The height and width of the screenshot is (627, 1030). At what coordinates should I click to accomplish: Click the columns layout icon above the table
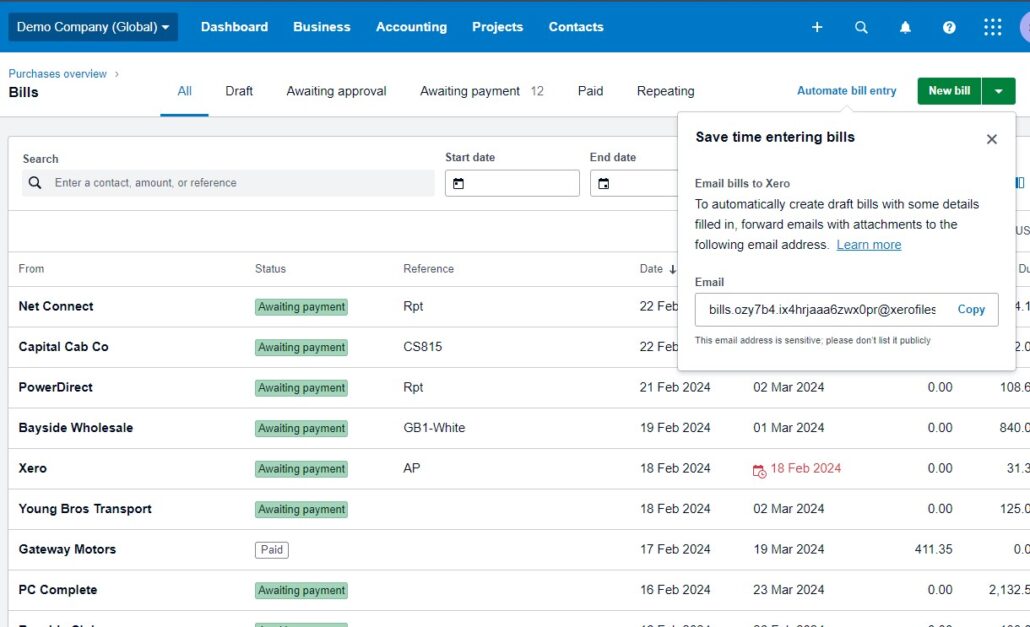1018,182
